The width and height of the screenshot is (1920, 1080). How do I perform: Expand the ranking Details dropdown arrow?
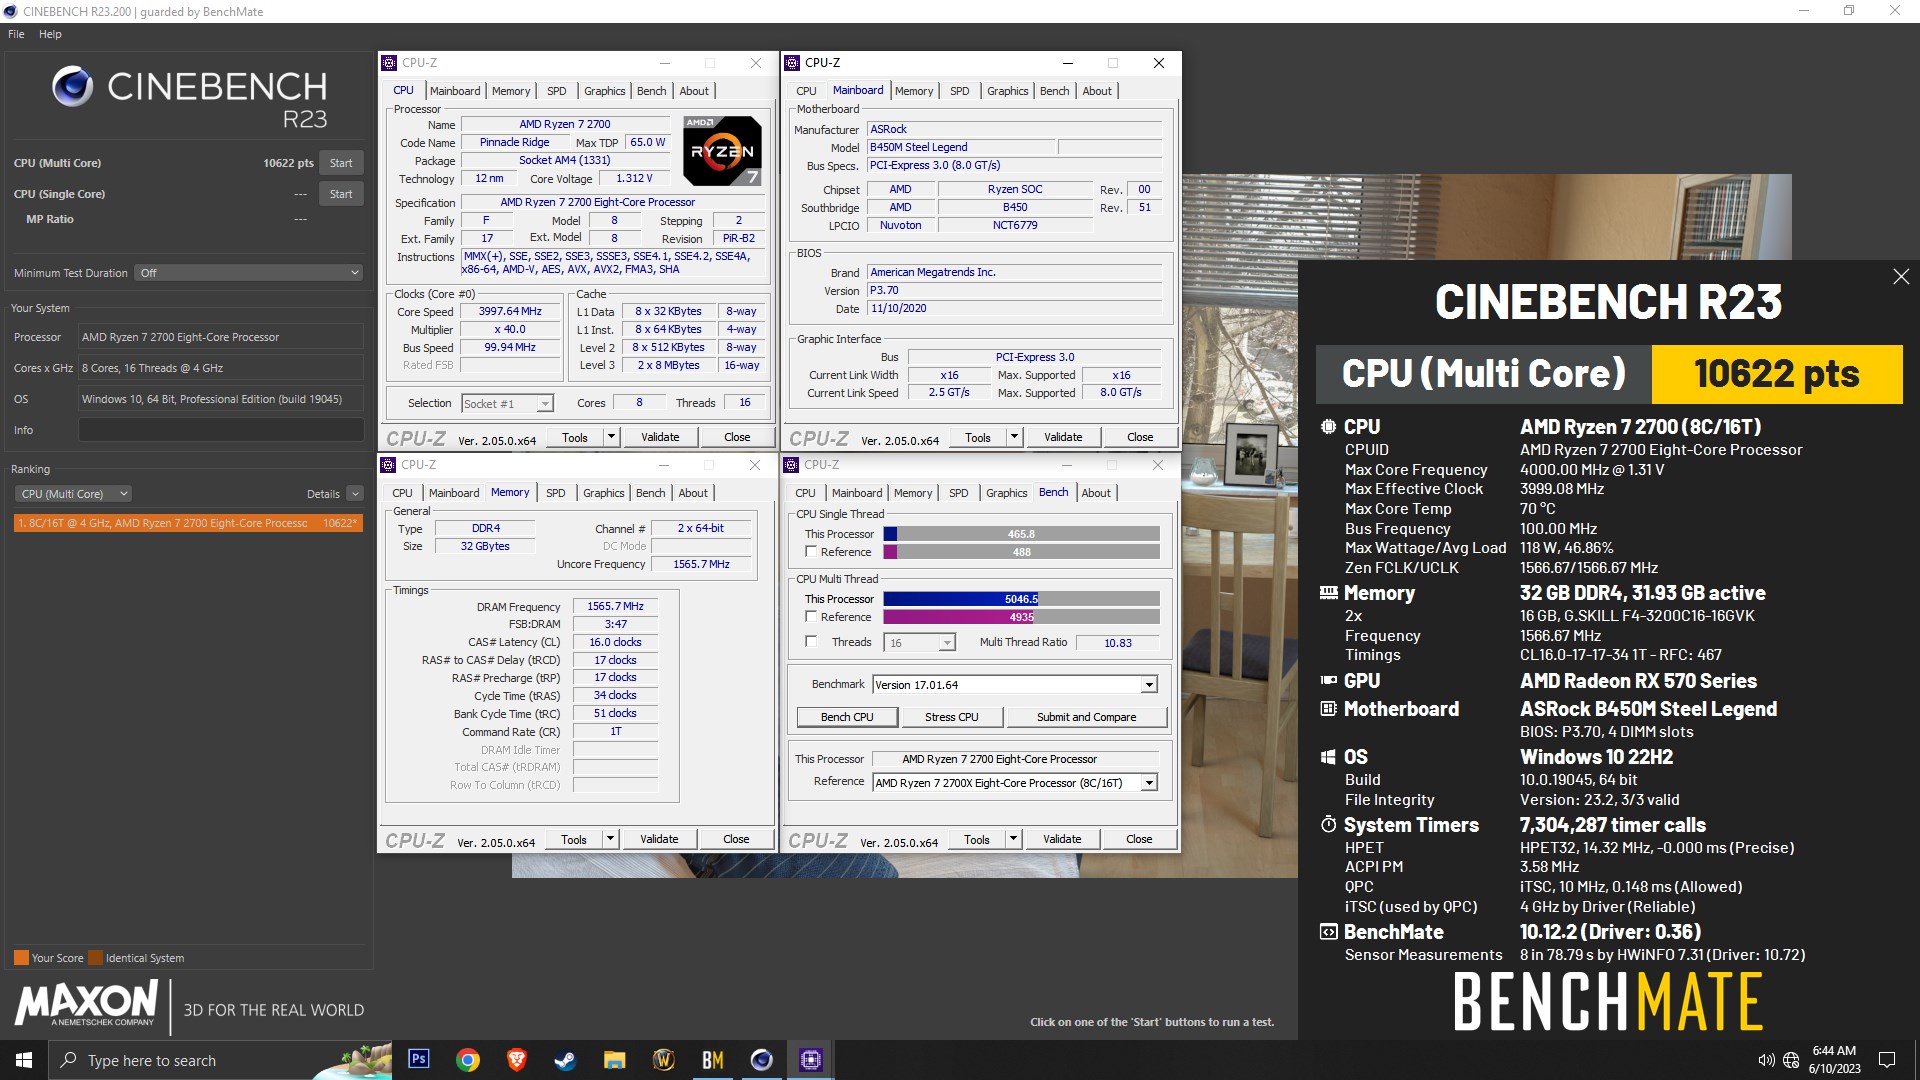coord(355,494)
